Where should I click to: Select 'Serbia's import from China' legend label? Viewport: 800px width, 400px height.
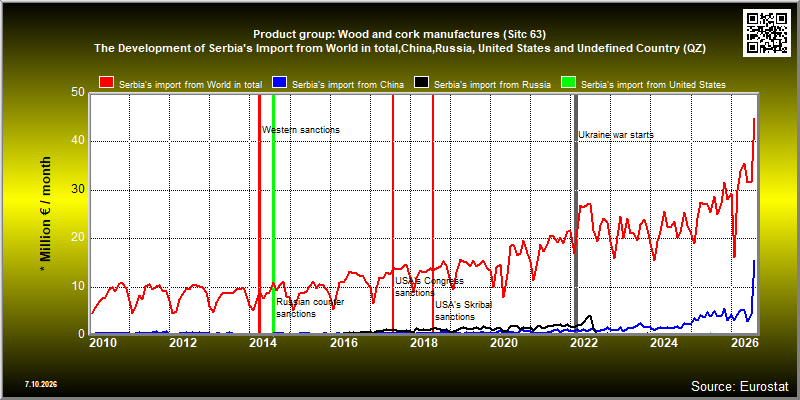pyautogui.click(x=348, y=85)
